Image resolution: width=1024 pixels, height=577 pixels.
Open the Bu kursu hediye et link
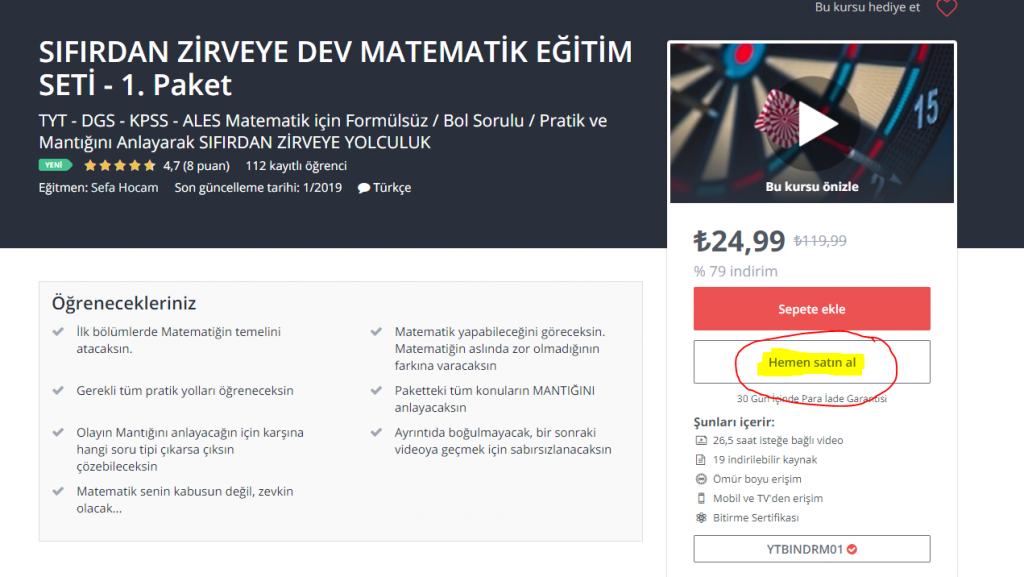click(867, 7)
